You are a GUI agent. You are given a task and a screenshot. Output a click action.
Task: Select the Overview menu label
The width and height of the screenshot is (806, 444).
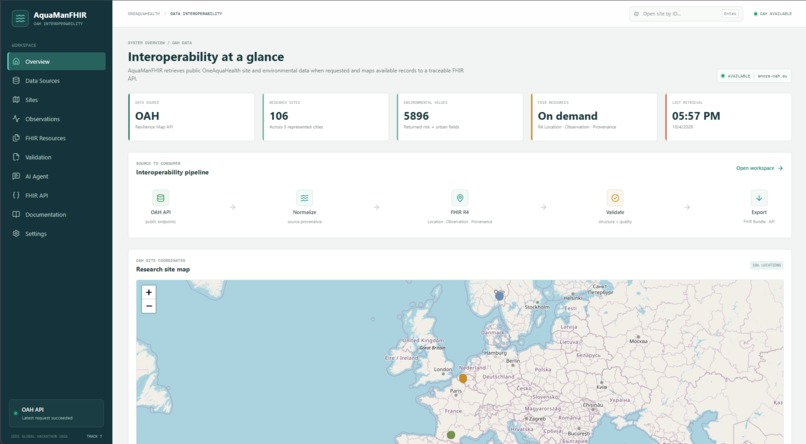tap(38, 62)
